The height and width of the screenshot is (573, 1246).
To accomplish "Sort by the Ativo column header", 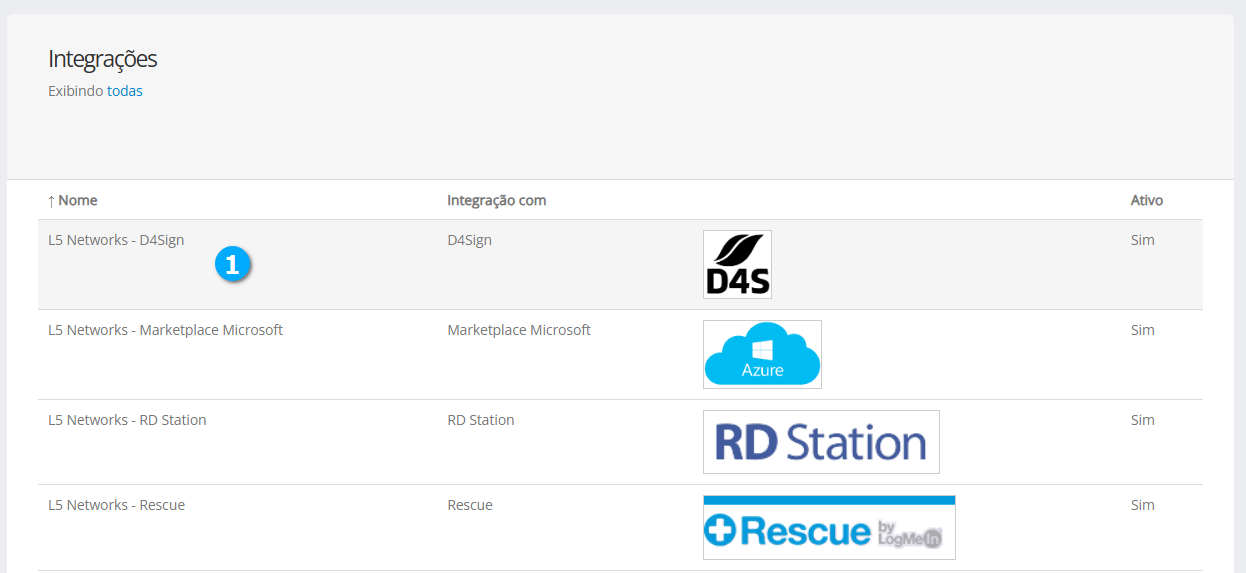I will (x=1146, y=200).
